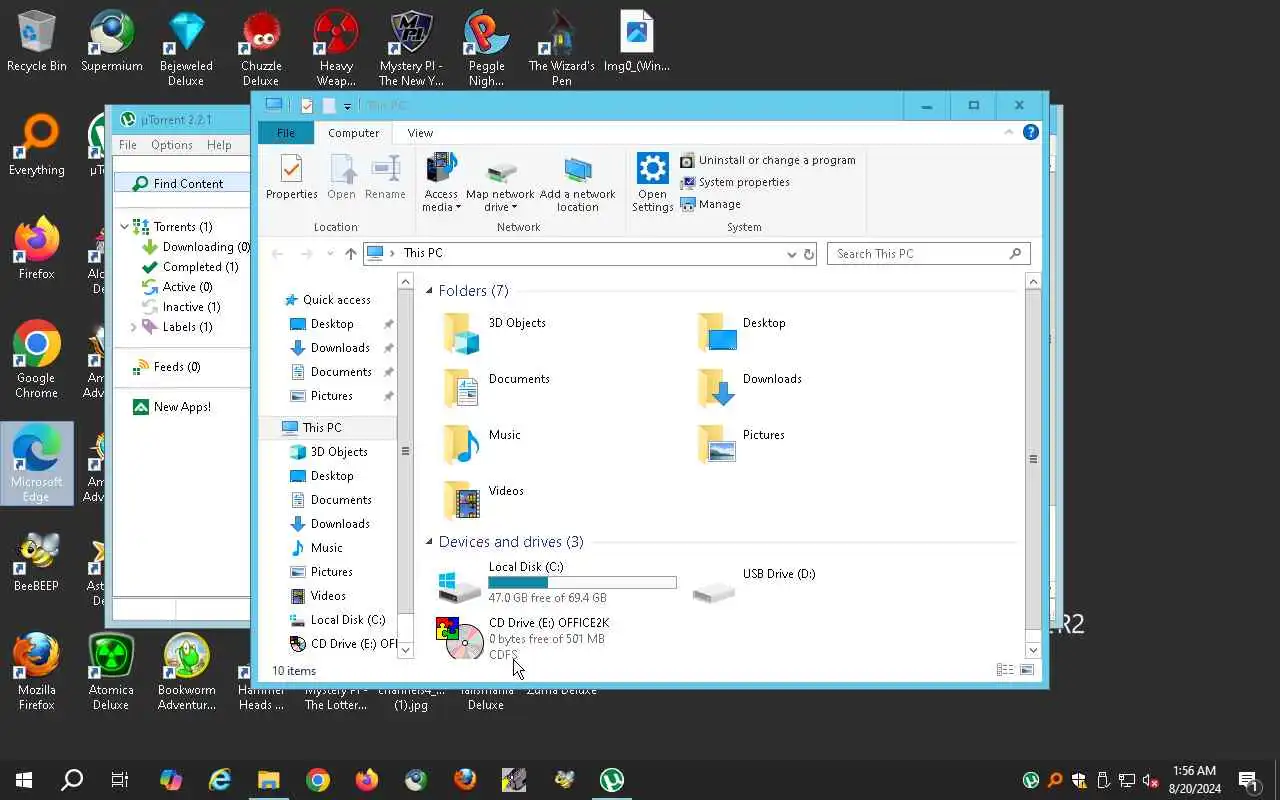
Task: Open the Recent locations dropdown arrow
Action: click(329, 254)
